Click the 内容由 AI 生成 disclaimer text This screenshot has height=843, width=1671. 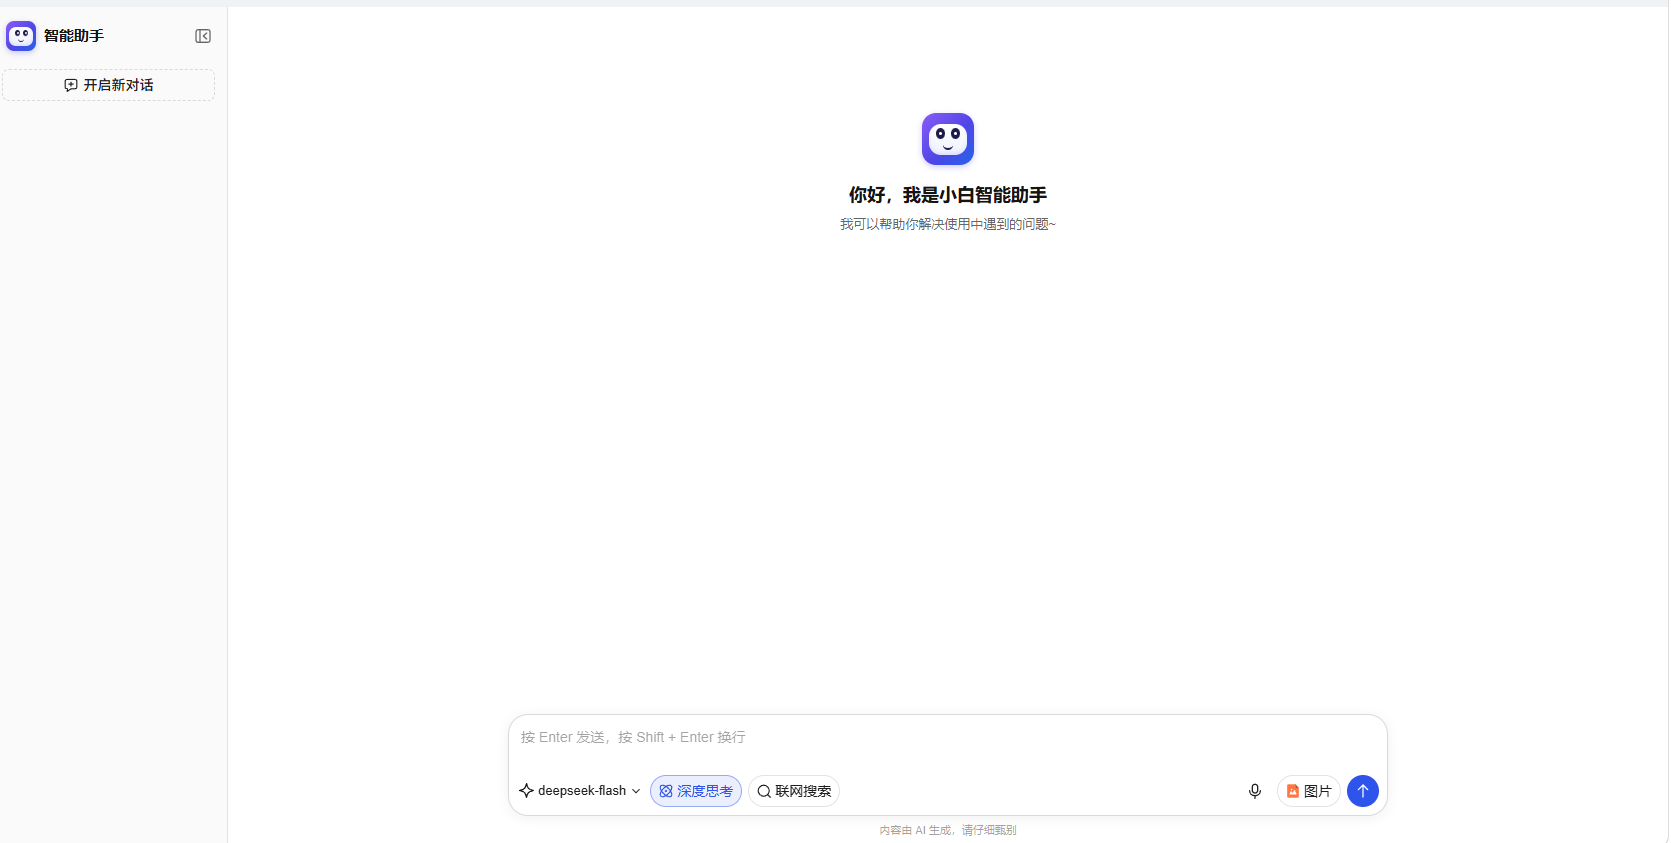[947, 830]
